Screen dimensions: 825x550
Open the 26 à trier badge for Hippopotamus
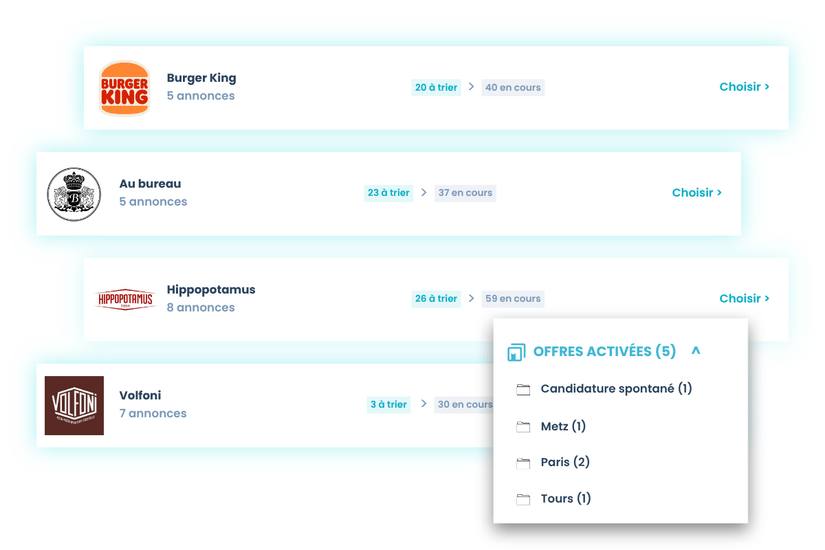point(436,298)
